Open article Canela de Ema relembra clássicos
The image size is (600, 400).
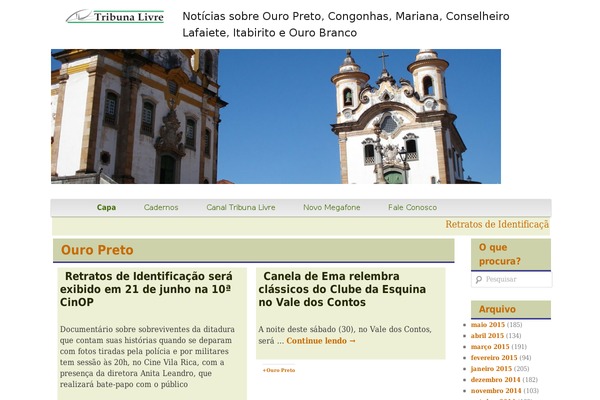[x=342, y=289]
